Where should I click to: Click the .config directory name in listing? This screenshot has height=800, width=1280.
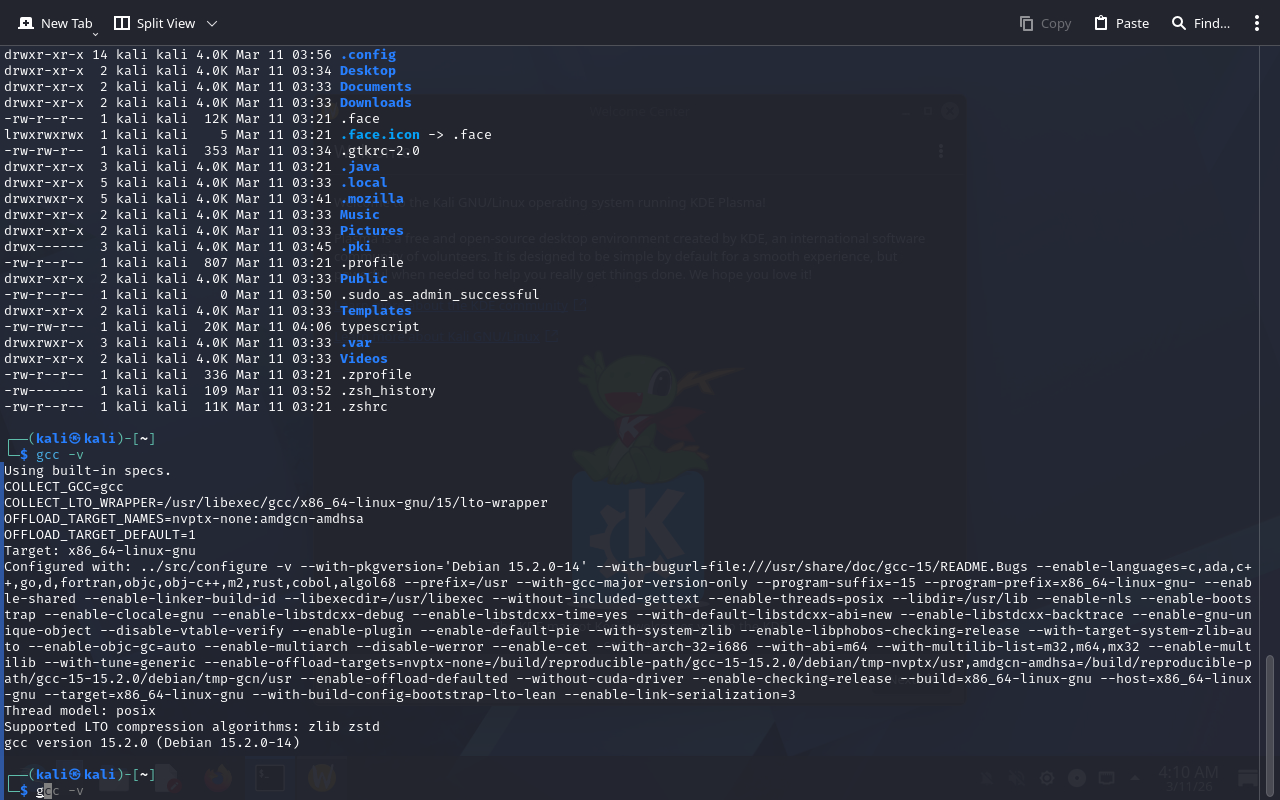click(x=368, y=55)
